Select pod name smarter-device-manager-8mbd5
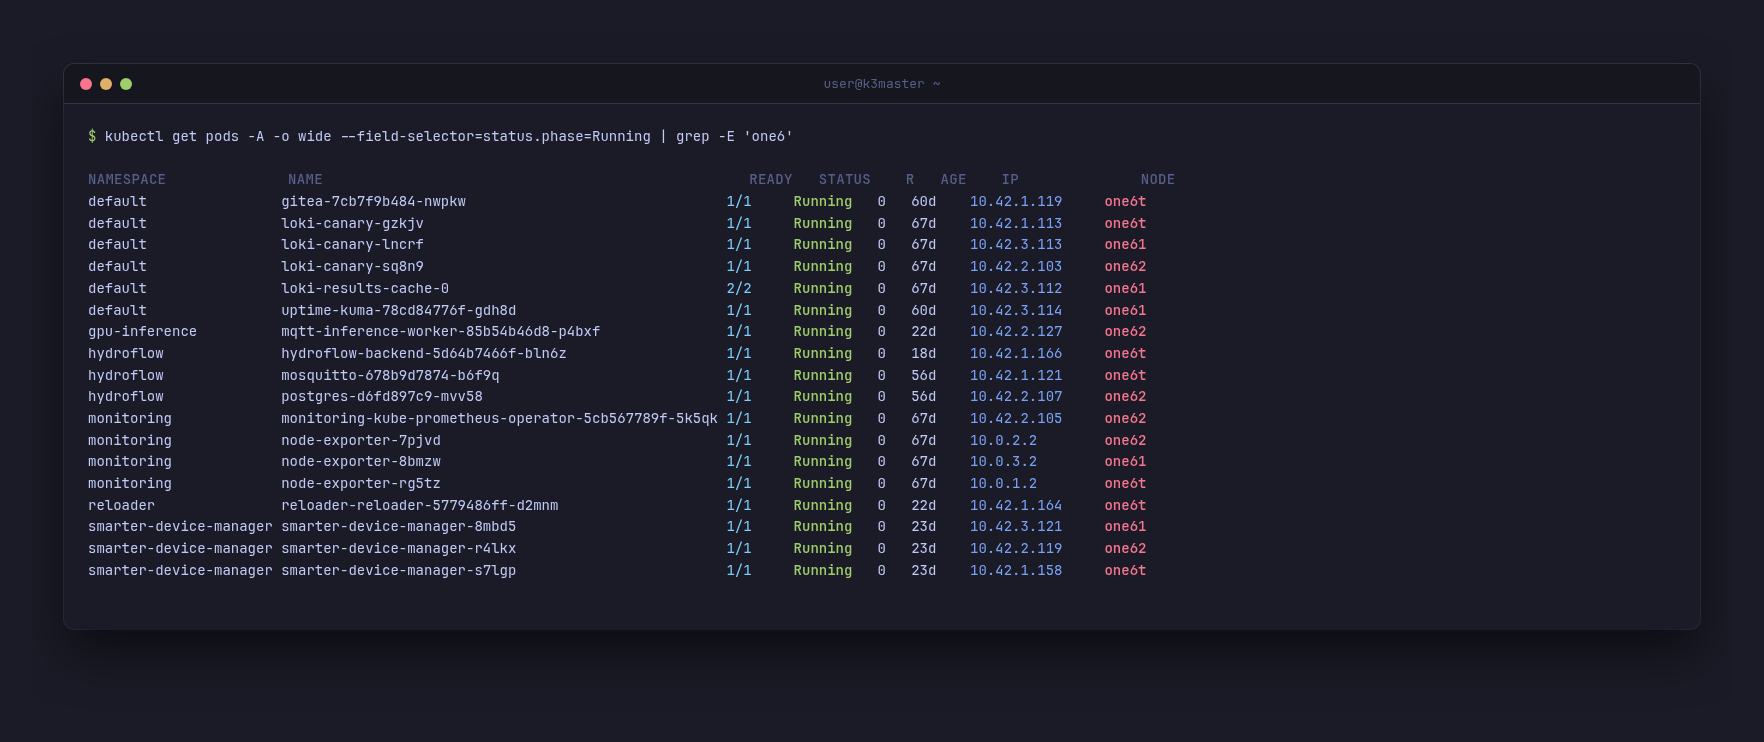1764x742 pixels. pos(399,527)
